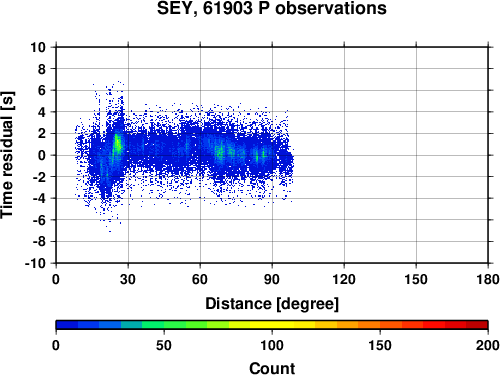Click the y-axis tick label 0
The image size is (500, 375).
(x=42, y=155)
